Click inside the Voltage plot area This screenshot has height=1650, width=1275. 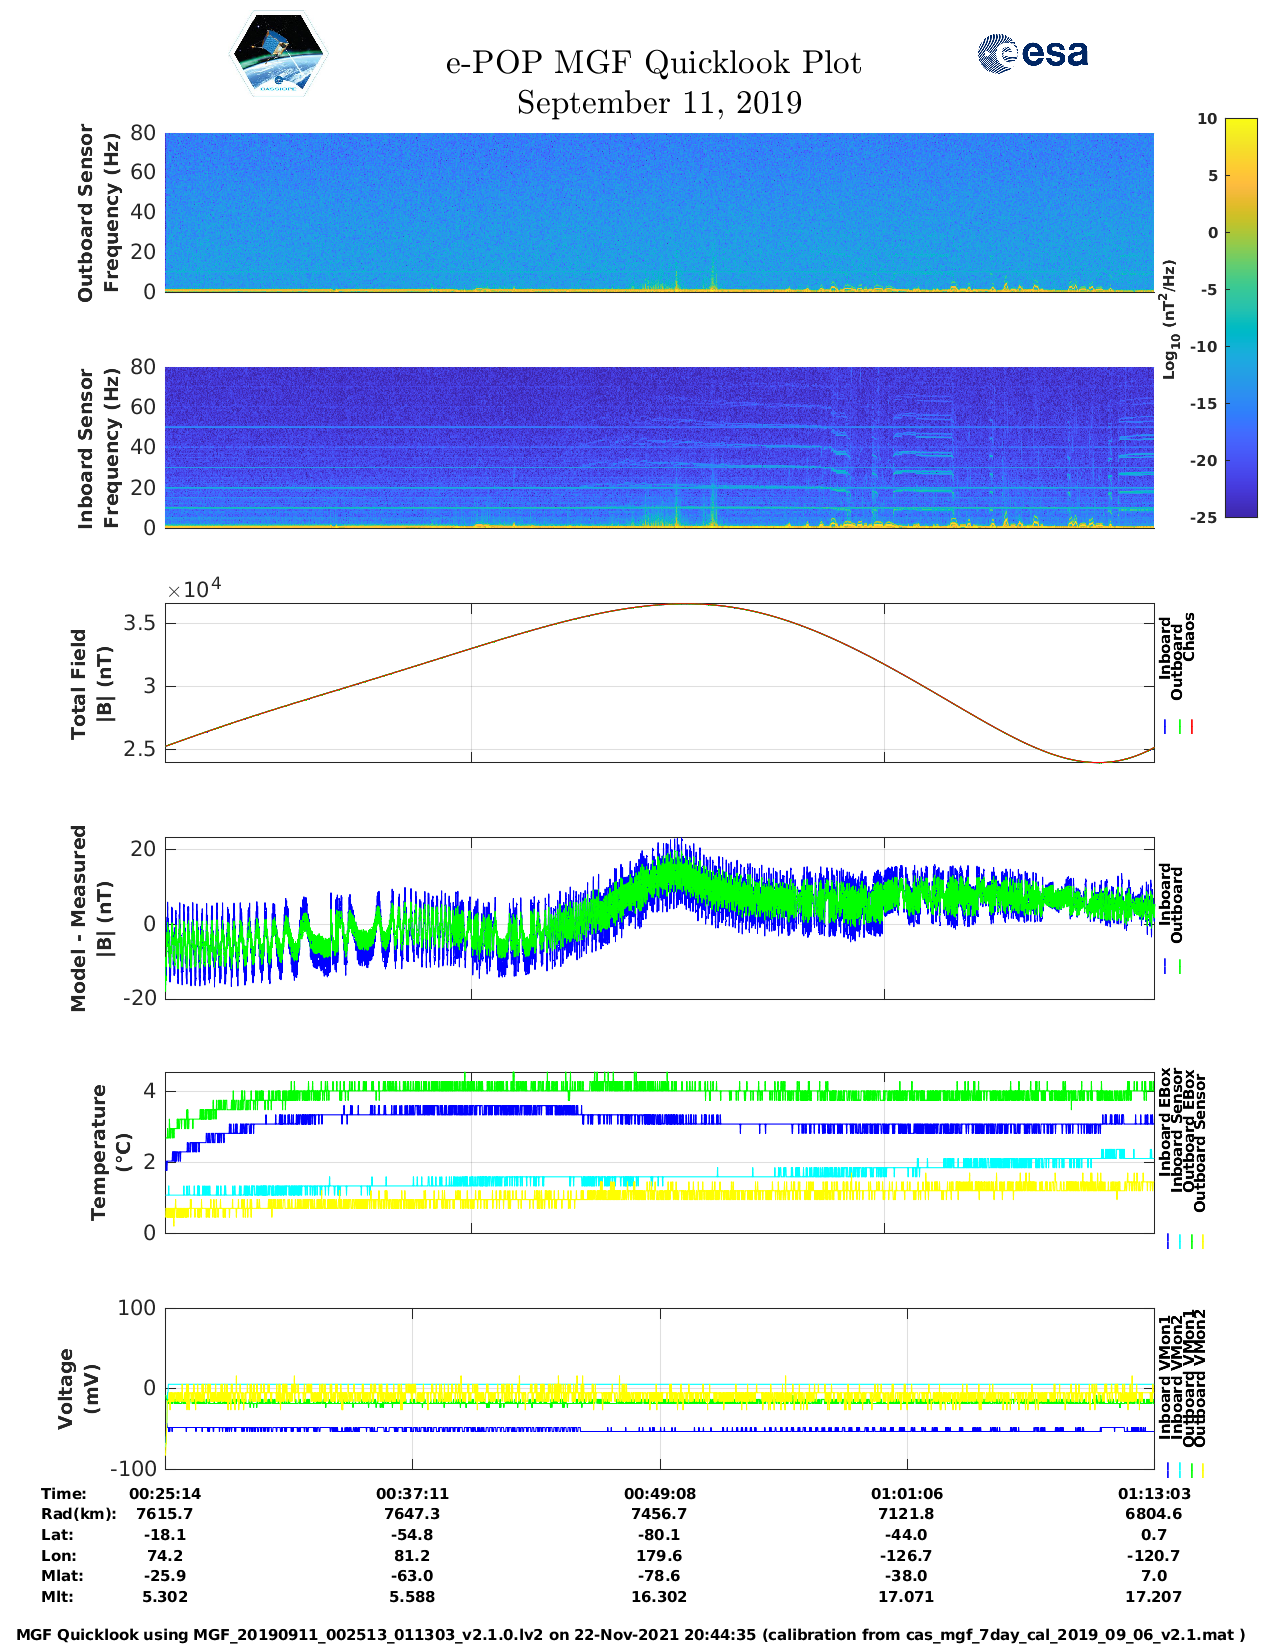coord(659,1388)
